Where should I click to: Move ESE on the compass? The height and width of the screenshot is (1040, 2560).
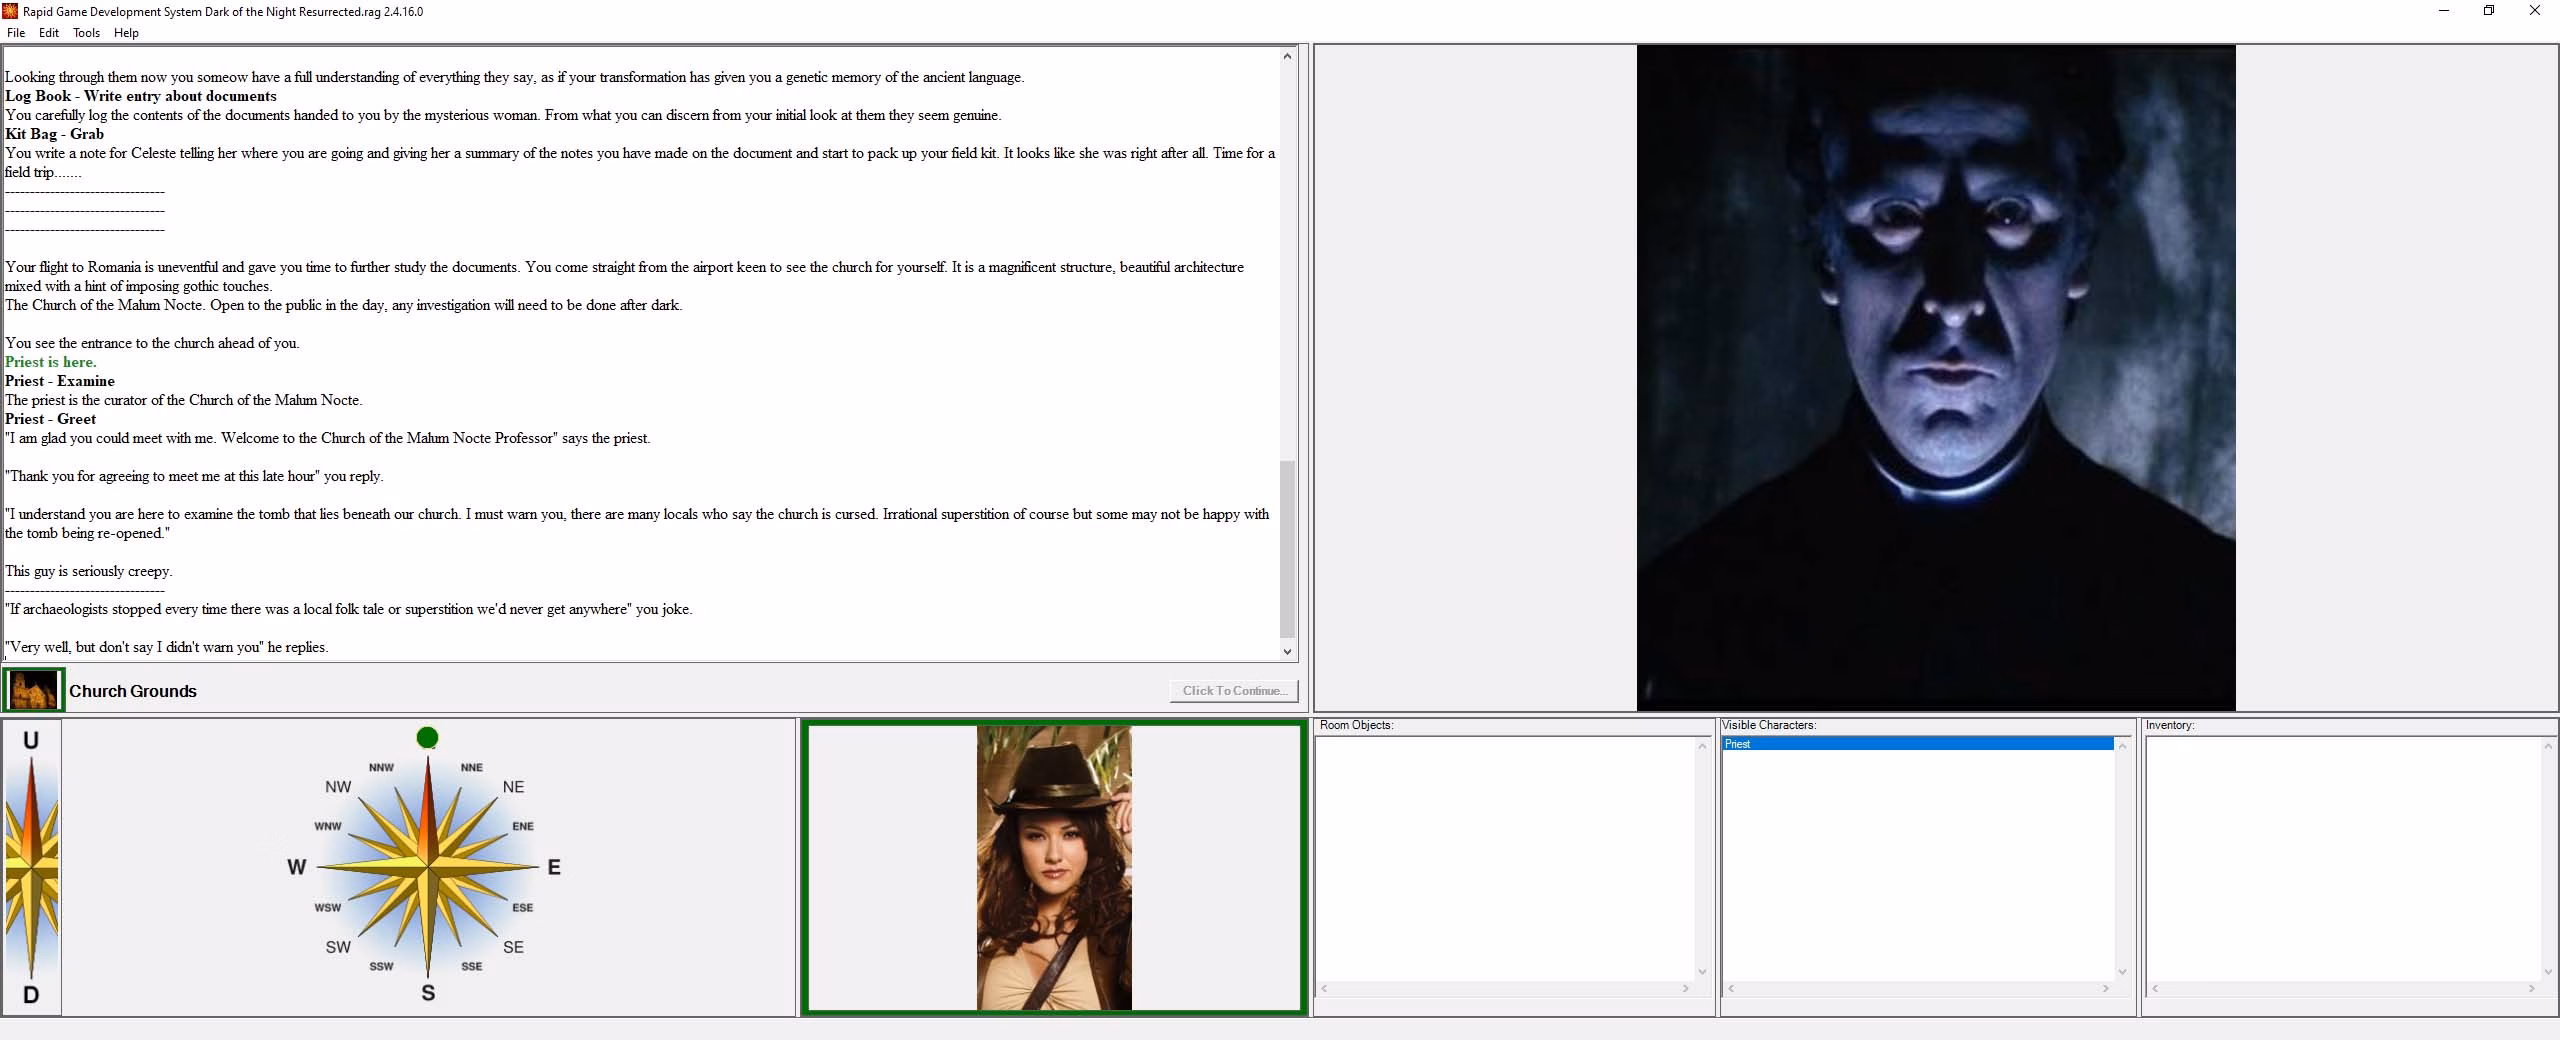(x=523, y=907)
